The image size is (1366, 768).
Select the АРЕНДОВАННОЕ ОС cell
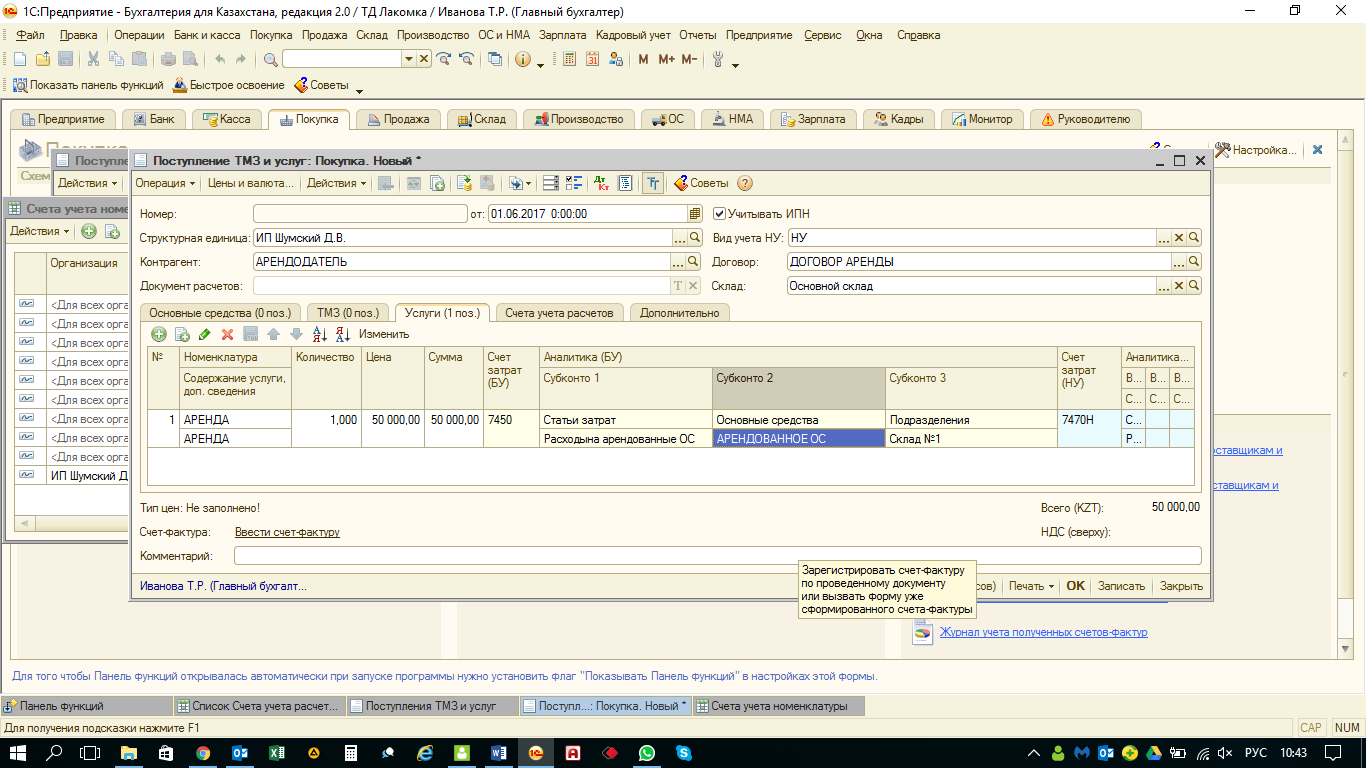click(x=799, y=438)
